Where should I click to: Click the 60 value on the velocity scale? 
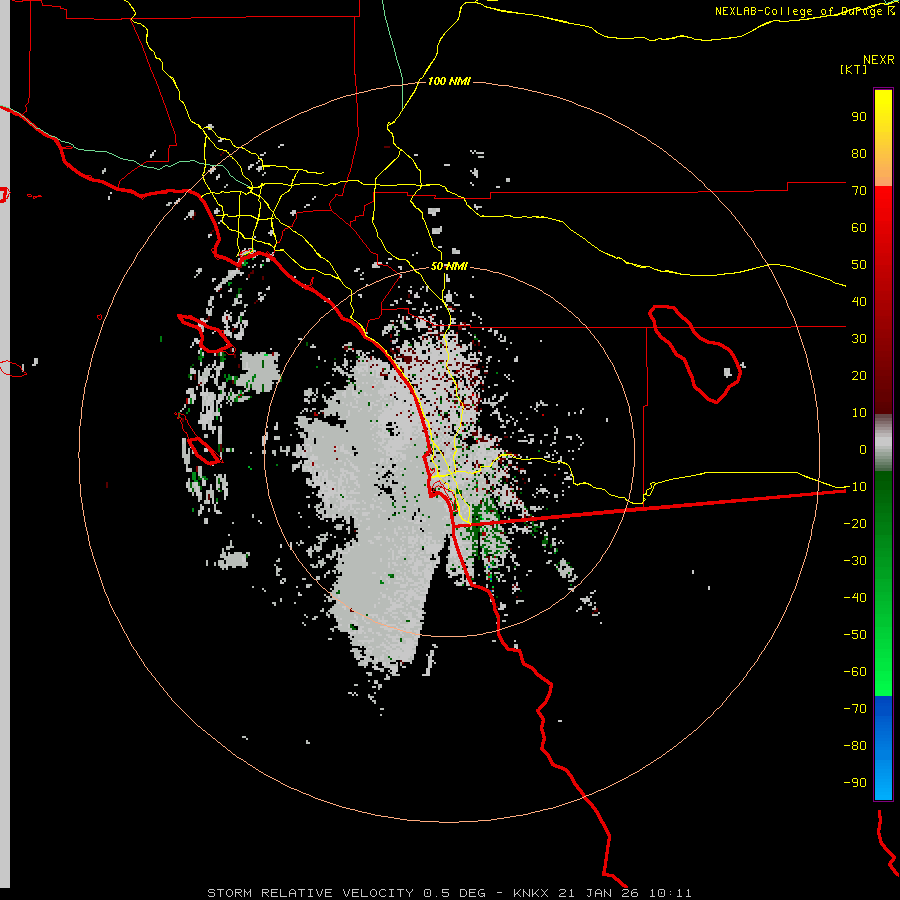(x=859, y=227)
